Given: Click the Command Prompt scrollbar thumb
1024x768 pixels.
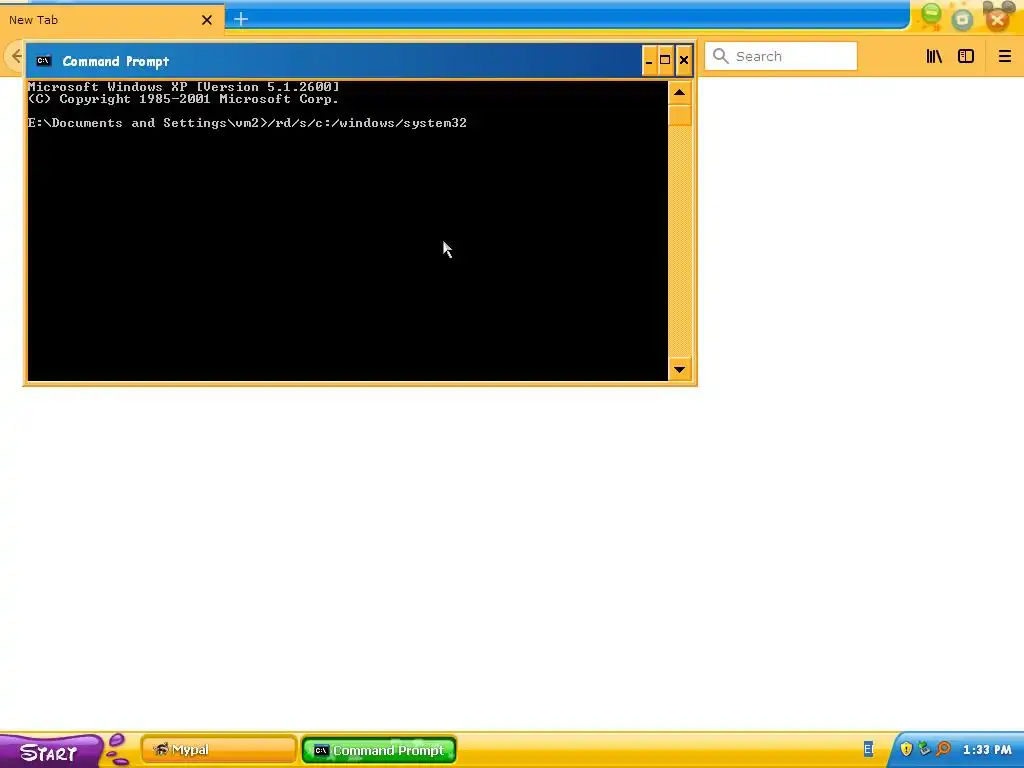Looking at the screenshot, I should (x=679, y=115).
